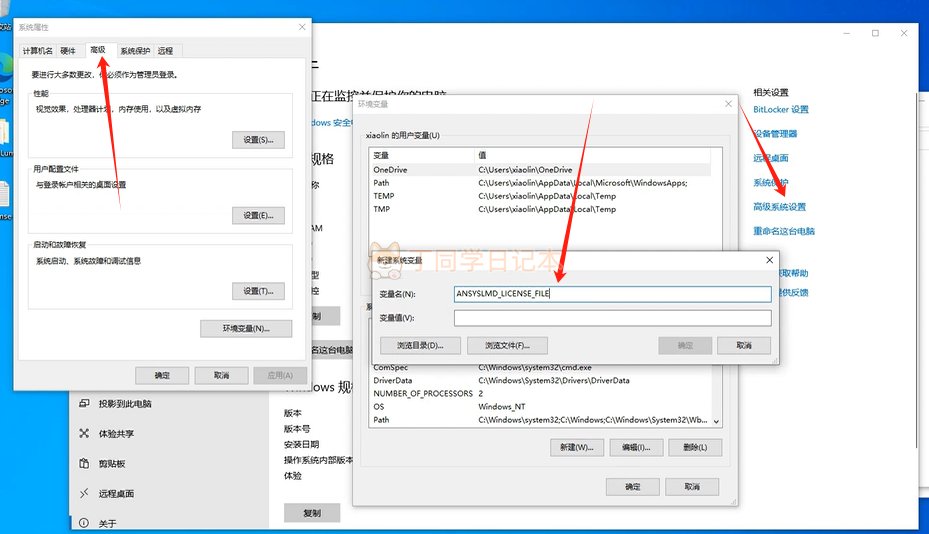Select the OneDrive user variable row
Screen dimensions: 929x534
pyautogui.click(x=540, y=170)
